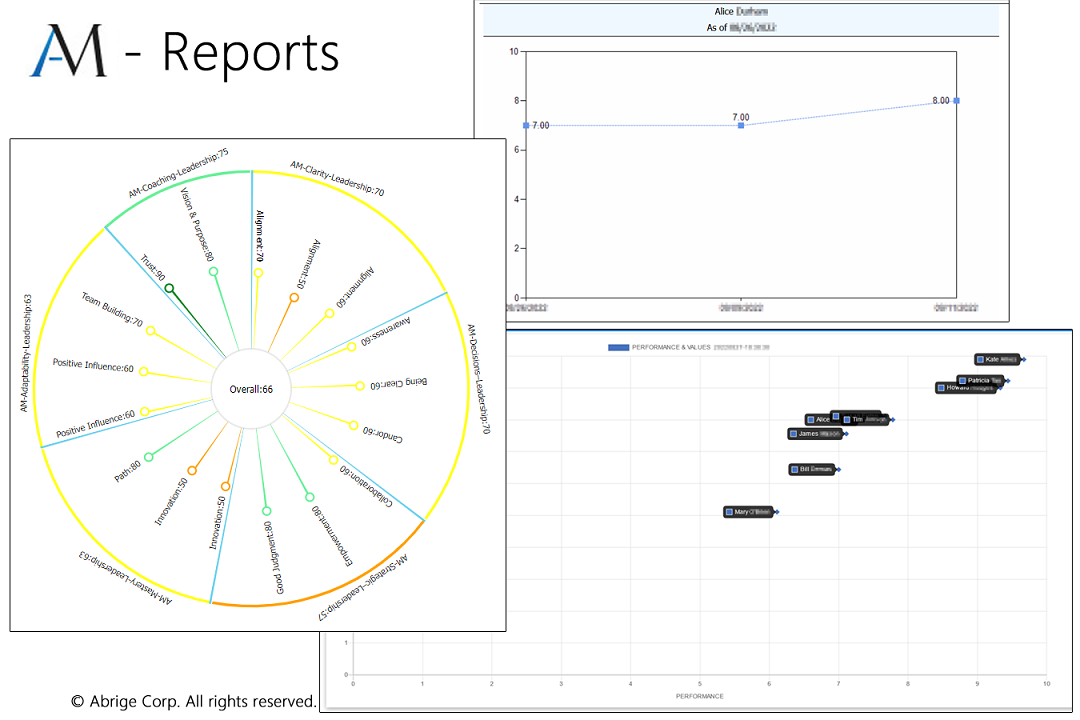Click the Patricia point label in the scatter chart
Screen dimensions: 1080x720
click(981, 380)
